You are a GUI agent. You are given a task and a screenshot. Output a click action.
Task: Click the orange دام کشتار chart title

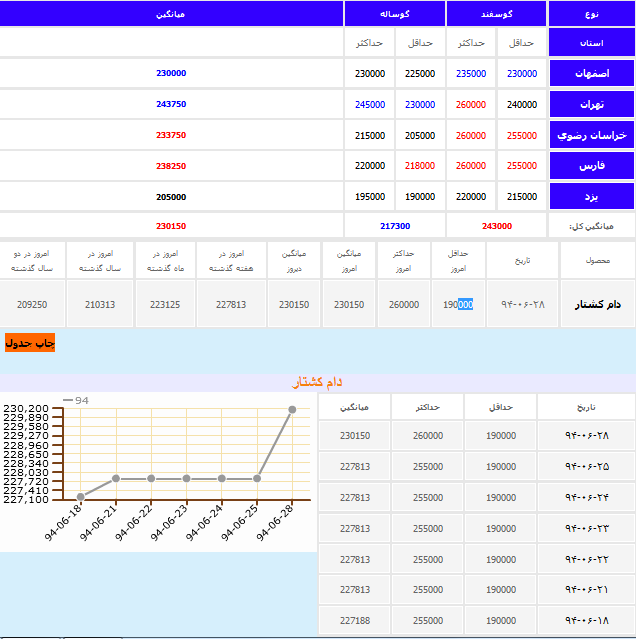(317, 382)
